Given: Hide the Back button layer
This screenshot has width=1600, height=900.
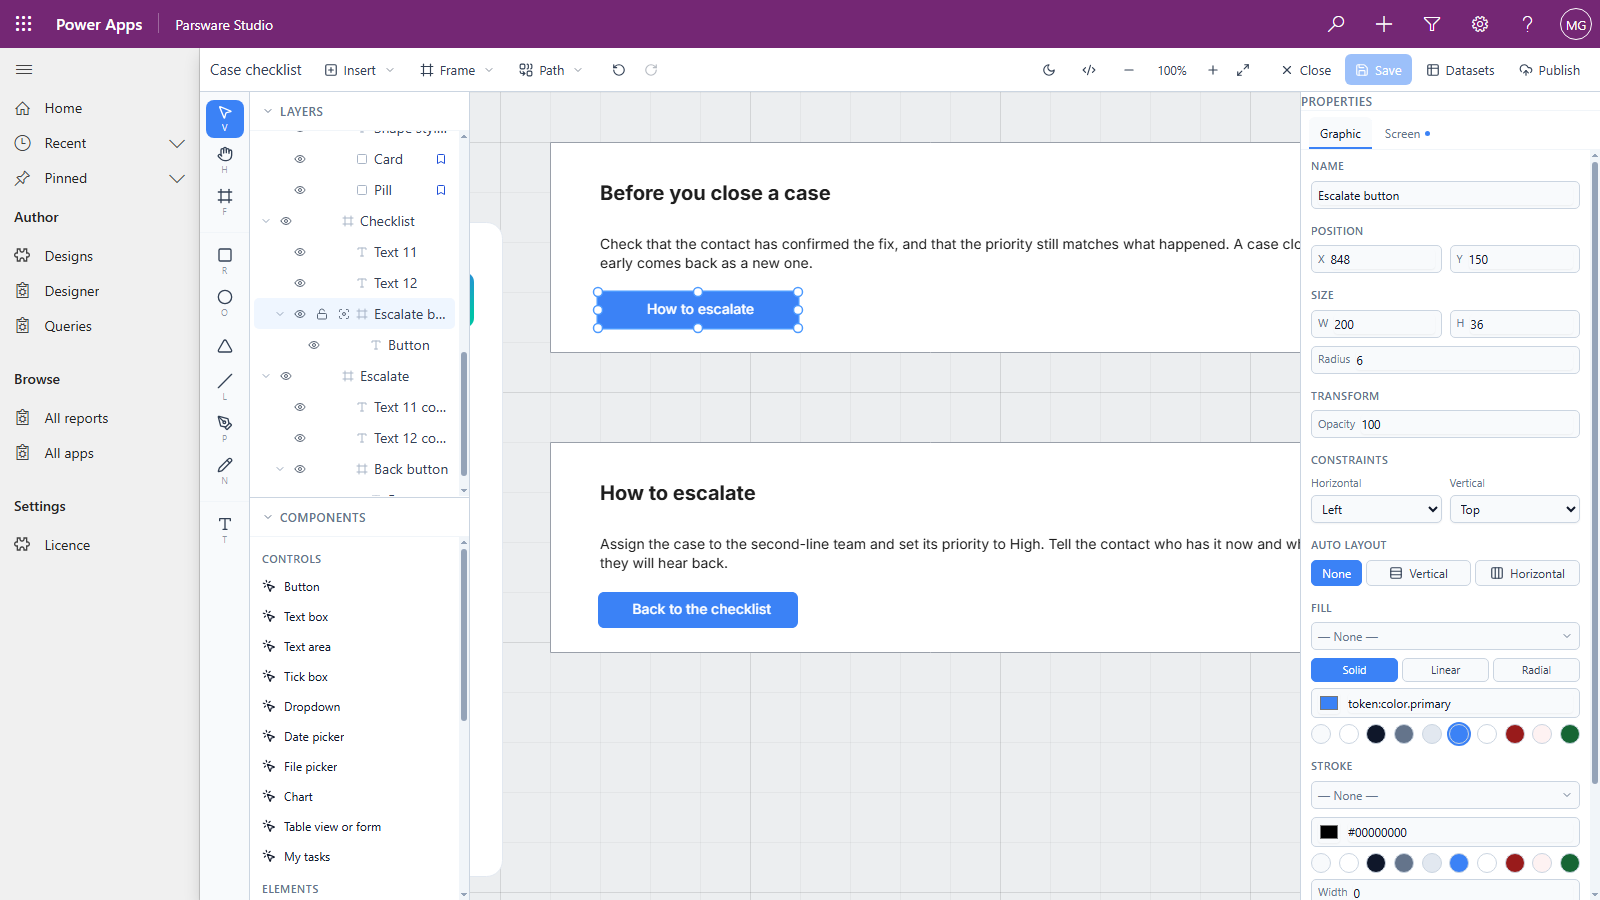Looking at the screenshot, I should pyautogui.click(x=300, y=469).
